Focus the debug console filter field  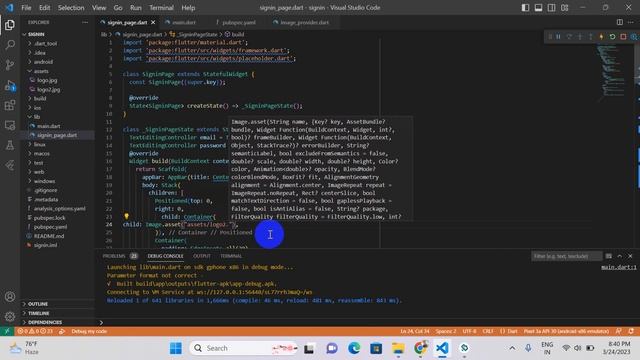tap(567, 256)
